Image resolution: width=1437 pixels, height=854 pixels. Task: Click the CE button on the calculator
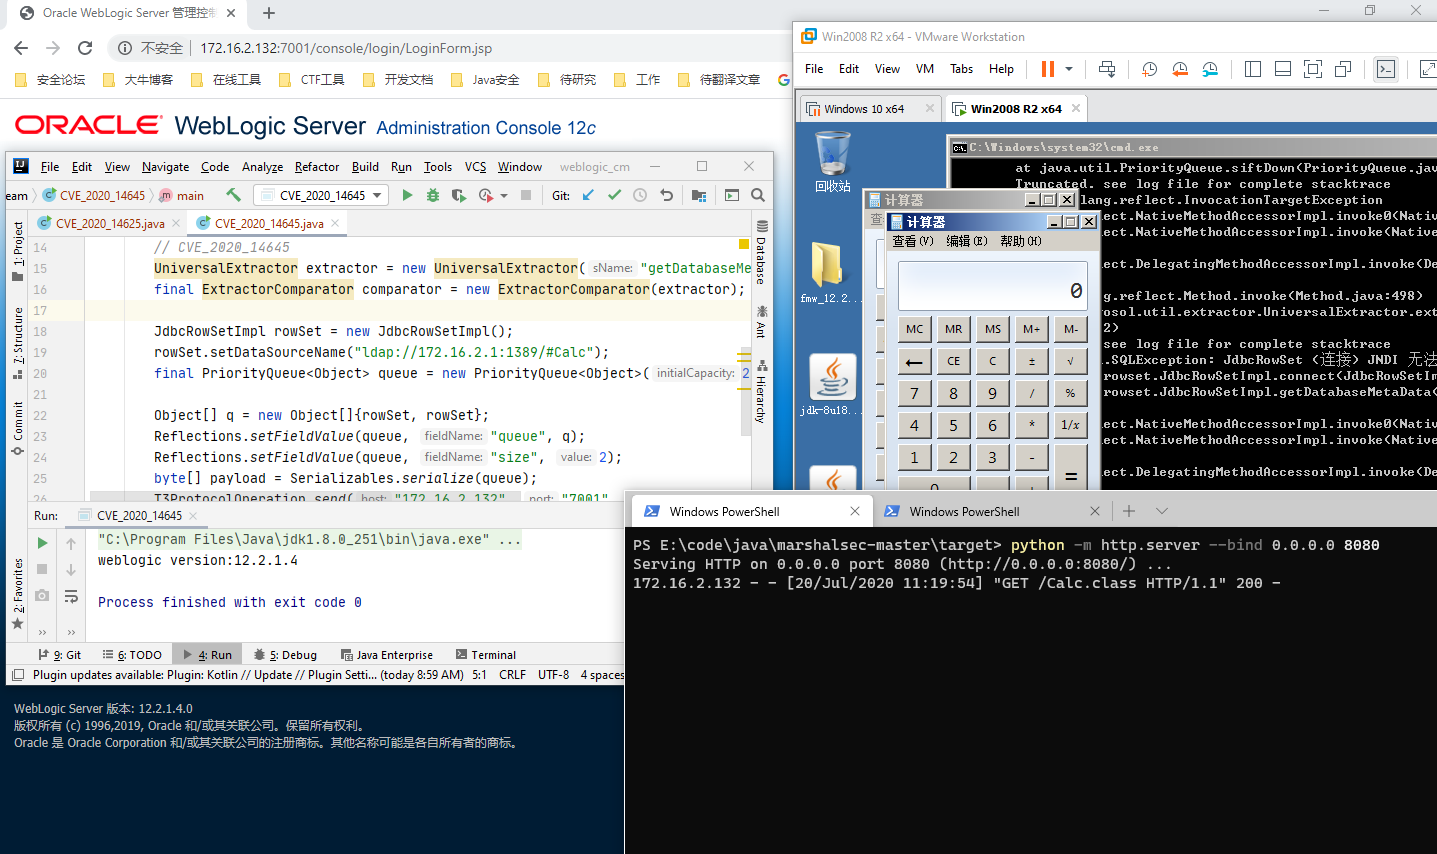click(953, 361)
